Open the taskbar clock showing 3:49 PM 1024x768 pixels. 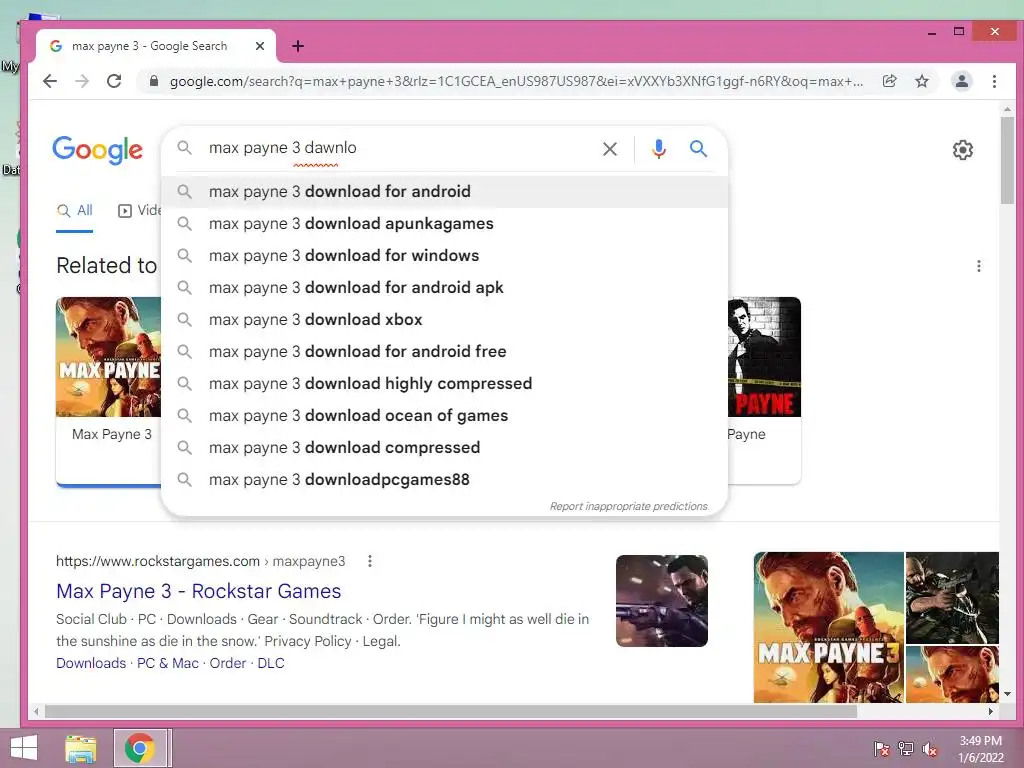click(x=980, y=749)
